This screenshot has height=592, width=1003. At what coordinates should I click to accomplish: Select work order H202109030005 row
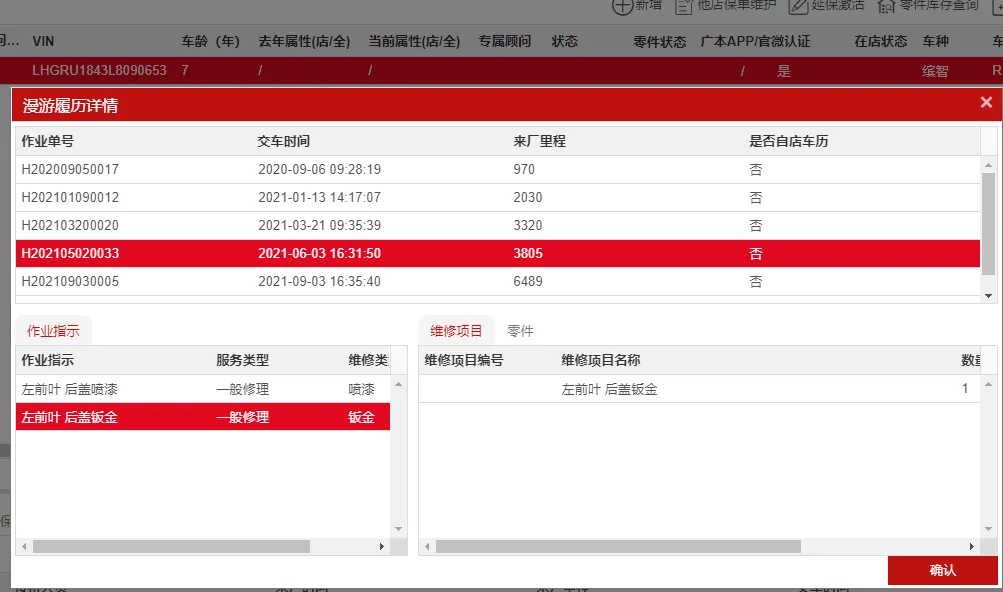[498, 282]
